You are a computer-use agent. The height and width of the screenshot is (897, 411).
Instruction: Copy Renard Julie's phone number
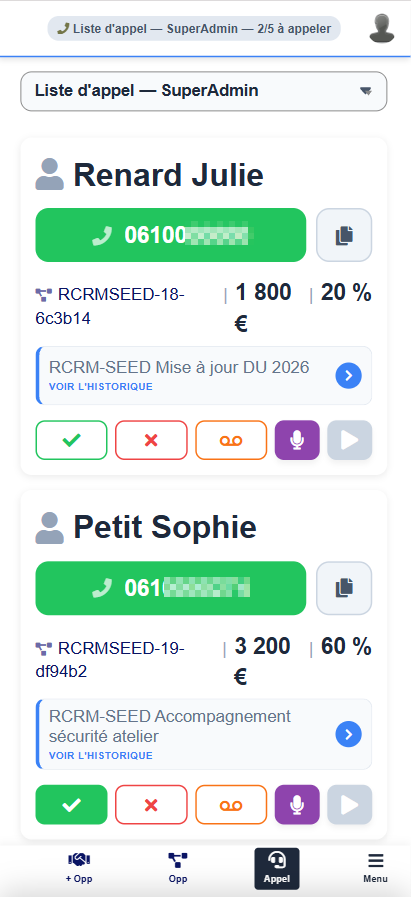(x=344, y=235)
